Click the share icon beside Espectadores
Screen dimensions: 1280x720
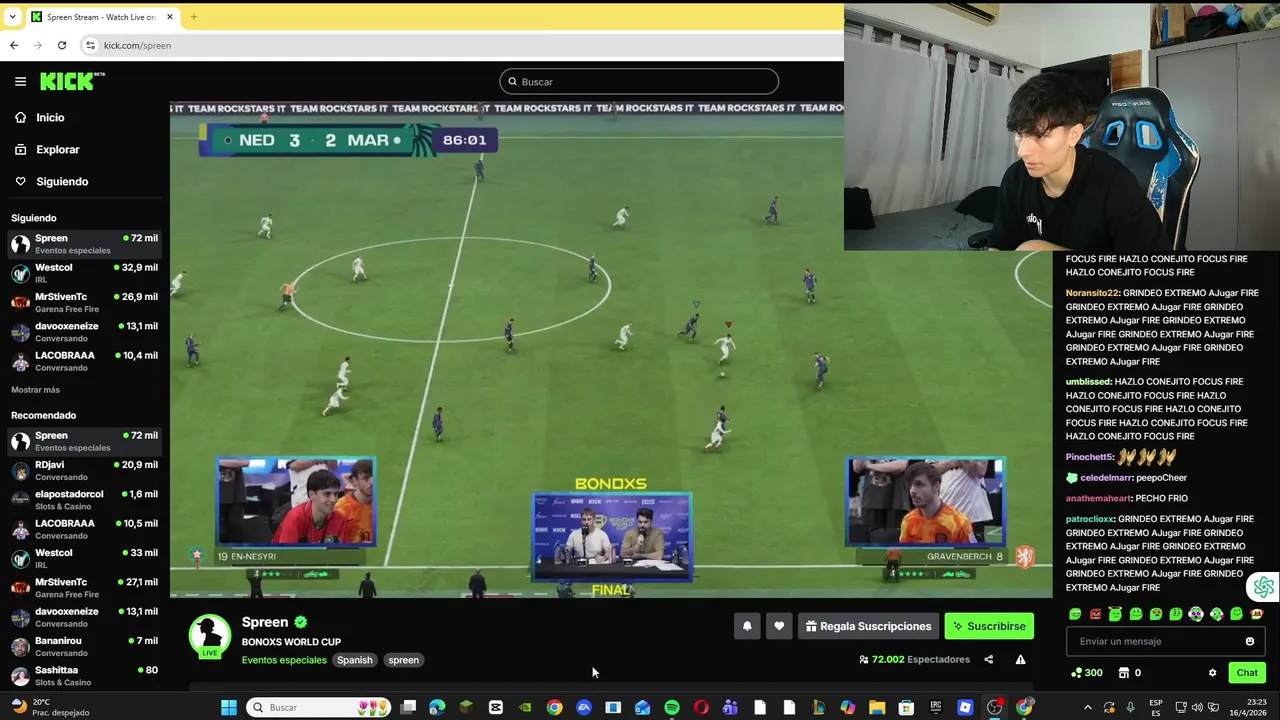(989, 659)
